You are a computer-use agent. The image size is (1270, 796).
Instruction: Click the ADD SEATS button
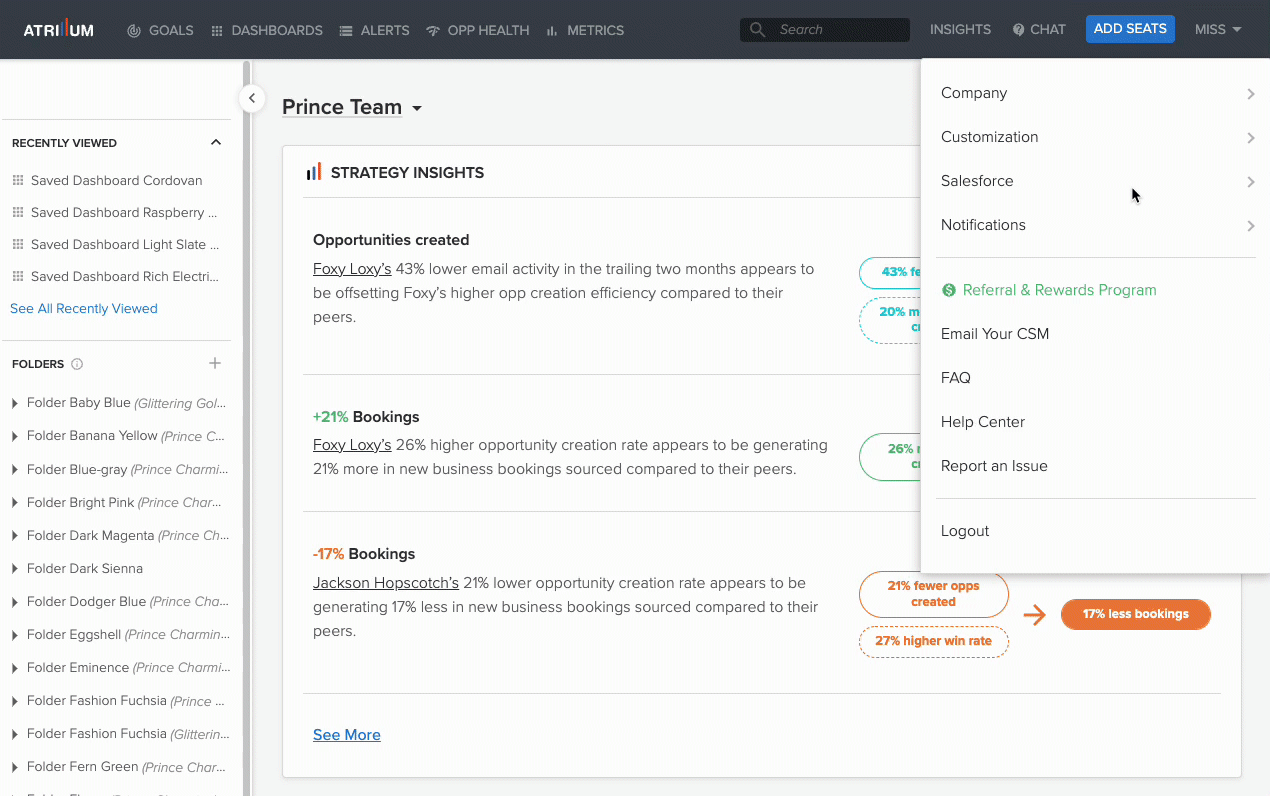1130,29
